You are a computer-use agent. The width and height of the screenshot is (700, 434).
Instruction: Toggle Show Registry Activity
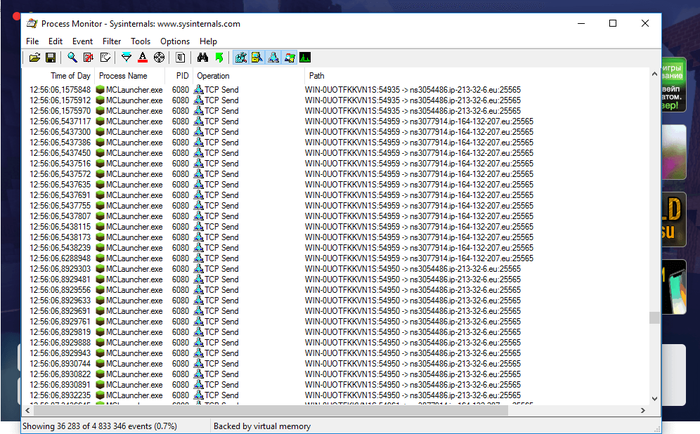tap(241, 58)
